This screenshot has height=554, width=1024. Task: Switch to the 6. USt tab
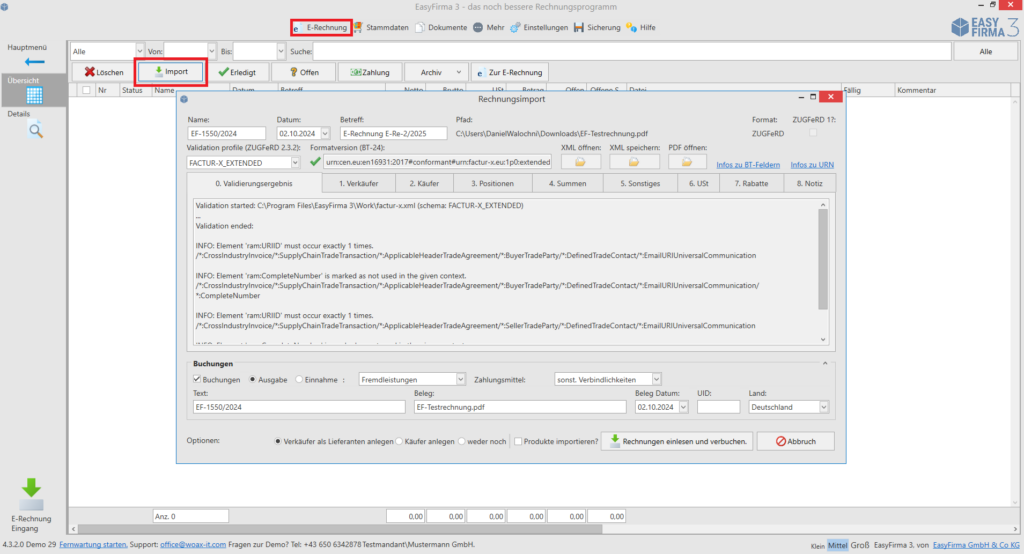pos(699,184)
